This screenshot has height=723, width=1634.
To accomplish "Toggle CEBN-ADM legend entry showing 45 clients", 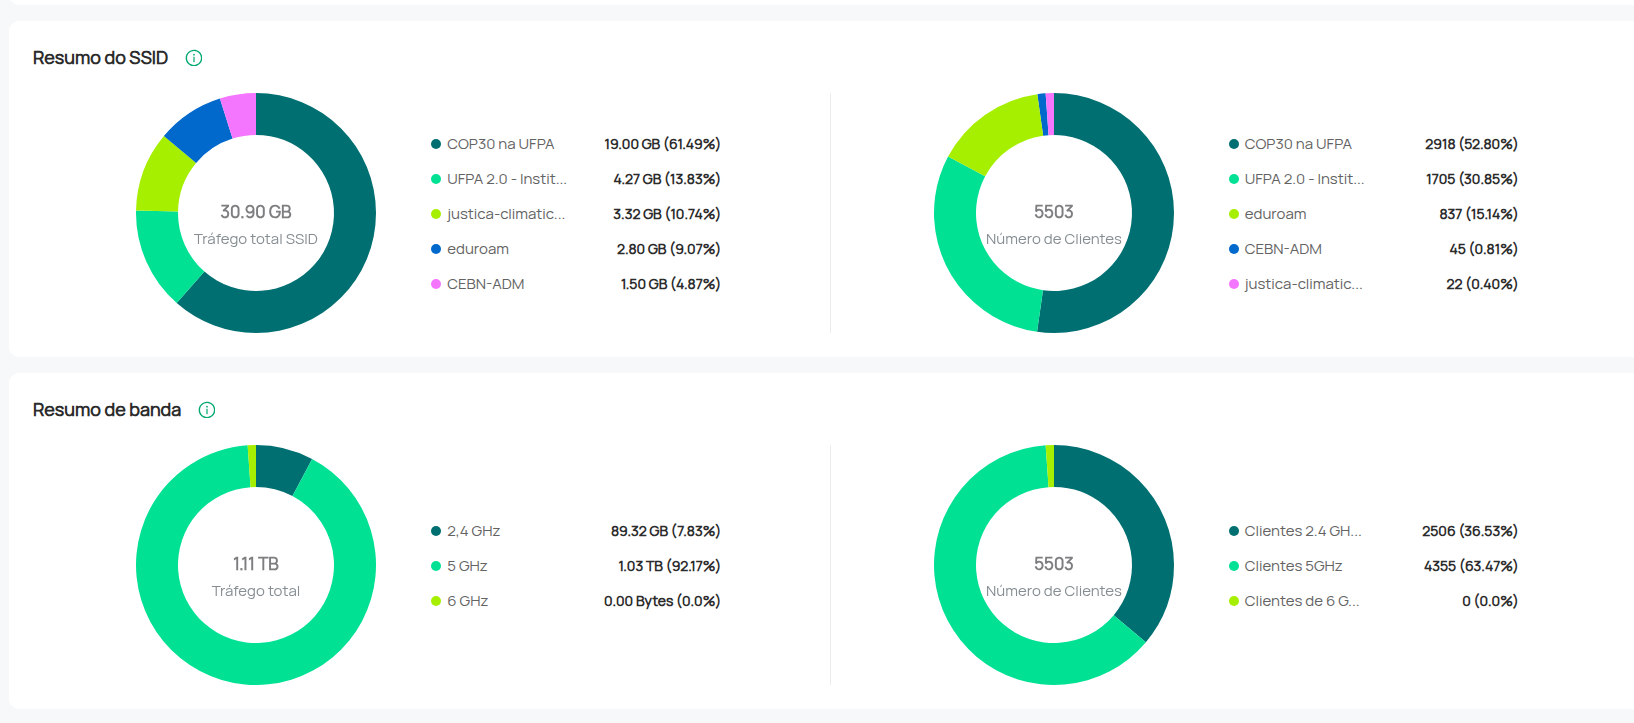I will click(1282, 249).
